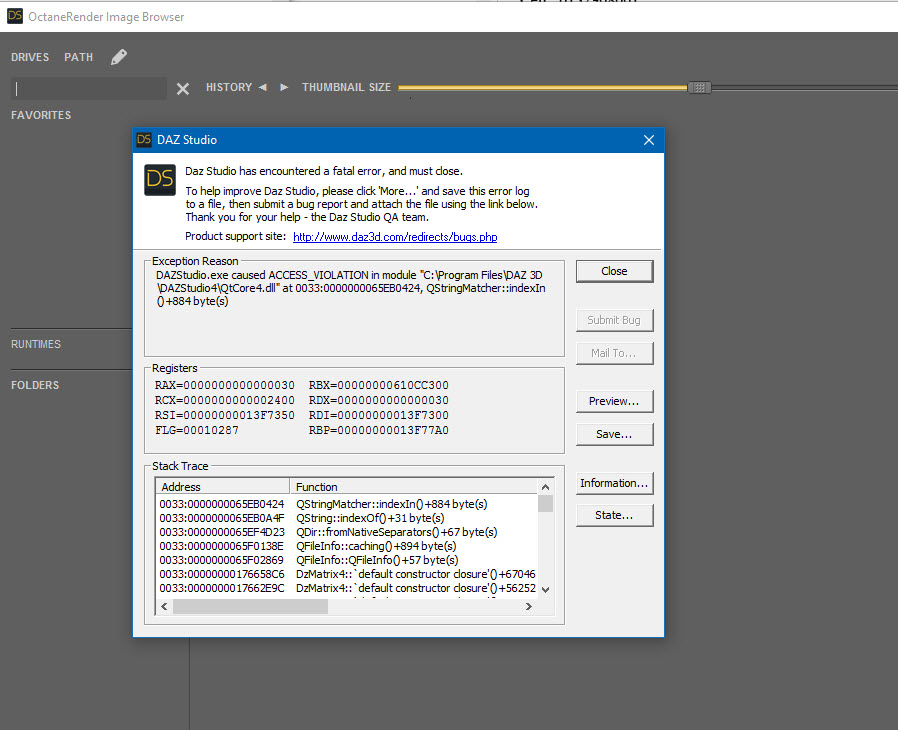Click the OctaneRender Image Browser DS logo
898x730 pixels.
[x=15, y=16]
